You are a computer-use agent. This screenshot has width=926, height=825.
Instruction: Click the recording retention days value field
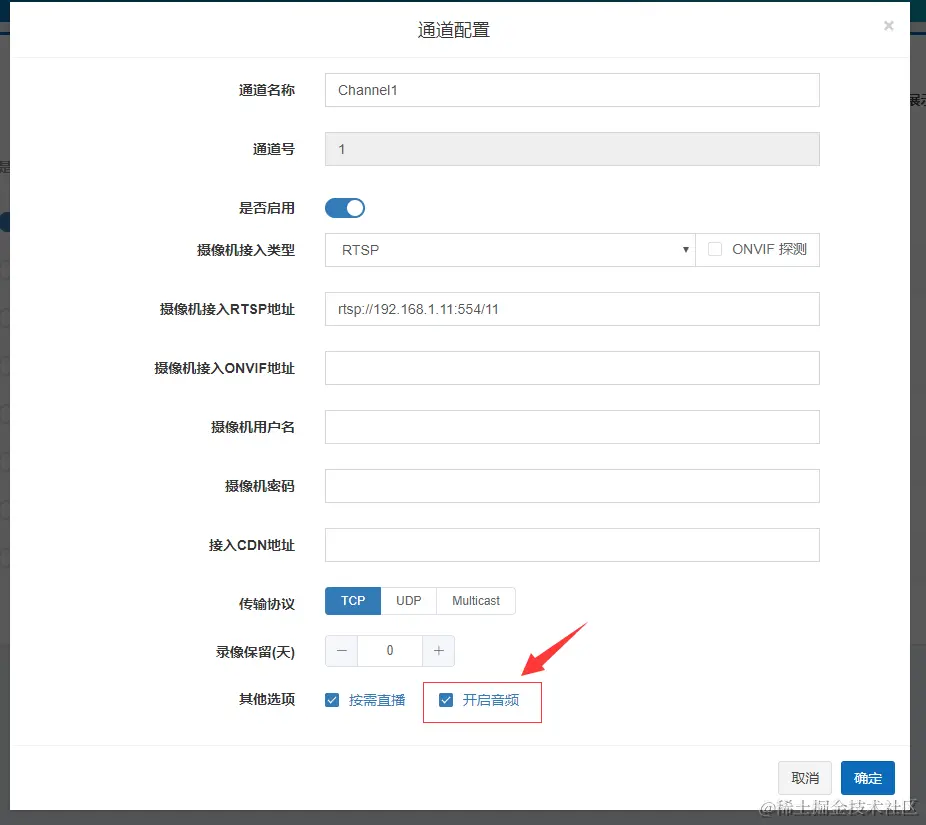(x=390, y=650)
